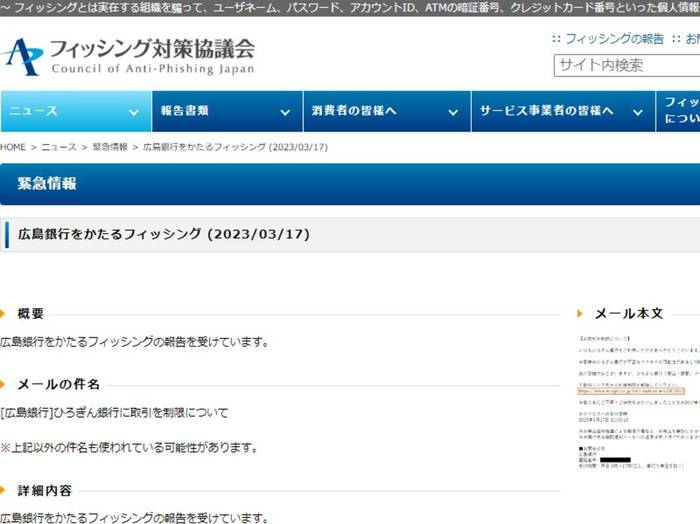Expand the ニュース chevron arrow
Viewport: 700px width, 524px height.
coord(133,112)
